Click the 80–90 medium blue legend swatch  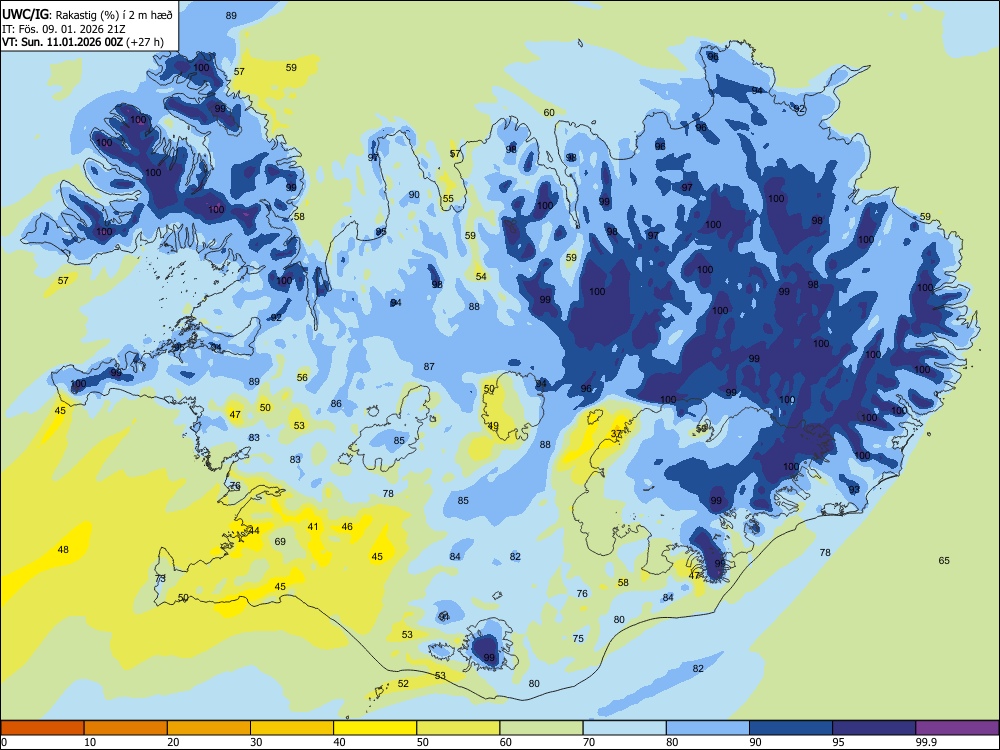pos(708,728)
